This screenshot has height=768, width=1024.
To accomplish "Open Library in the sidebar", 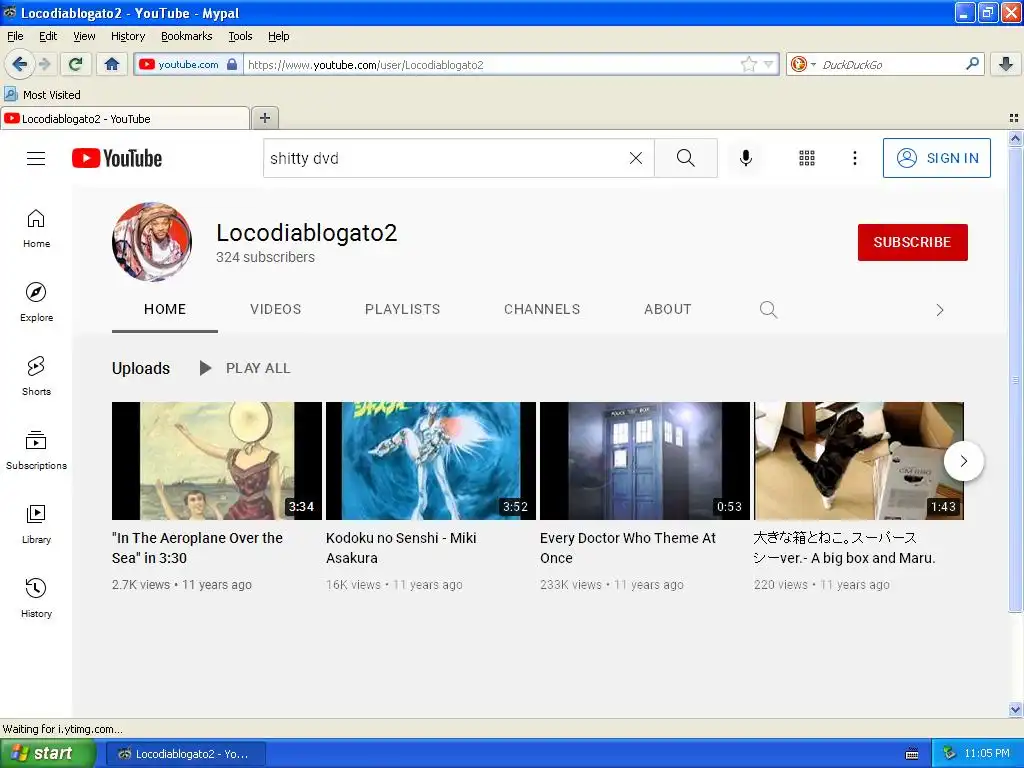I will pos(37,524).
